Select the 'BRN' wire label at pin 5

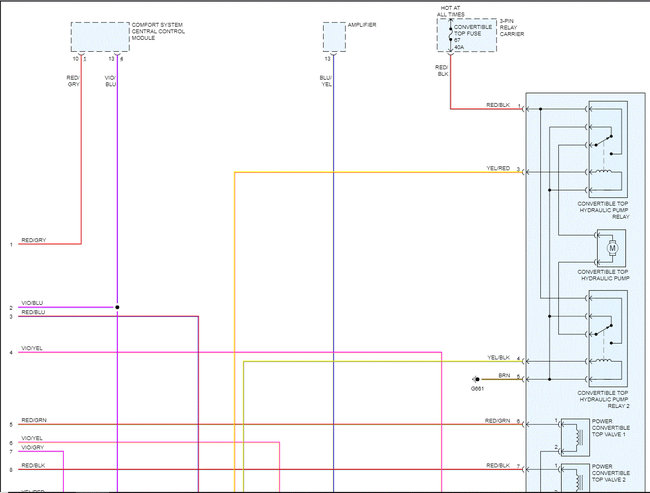click(504, 375)
